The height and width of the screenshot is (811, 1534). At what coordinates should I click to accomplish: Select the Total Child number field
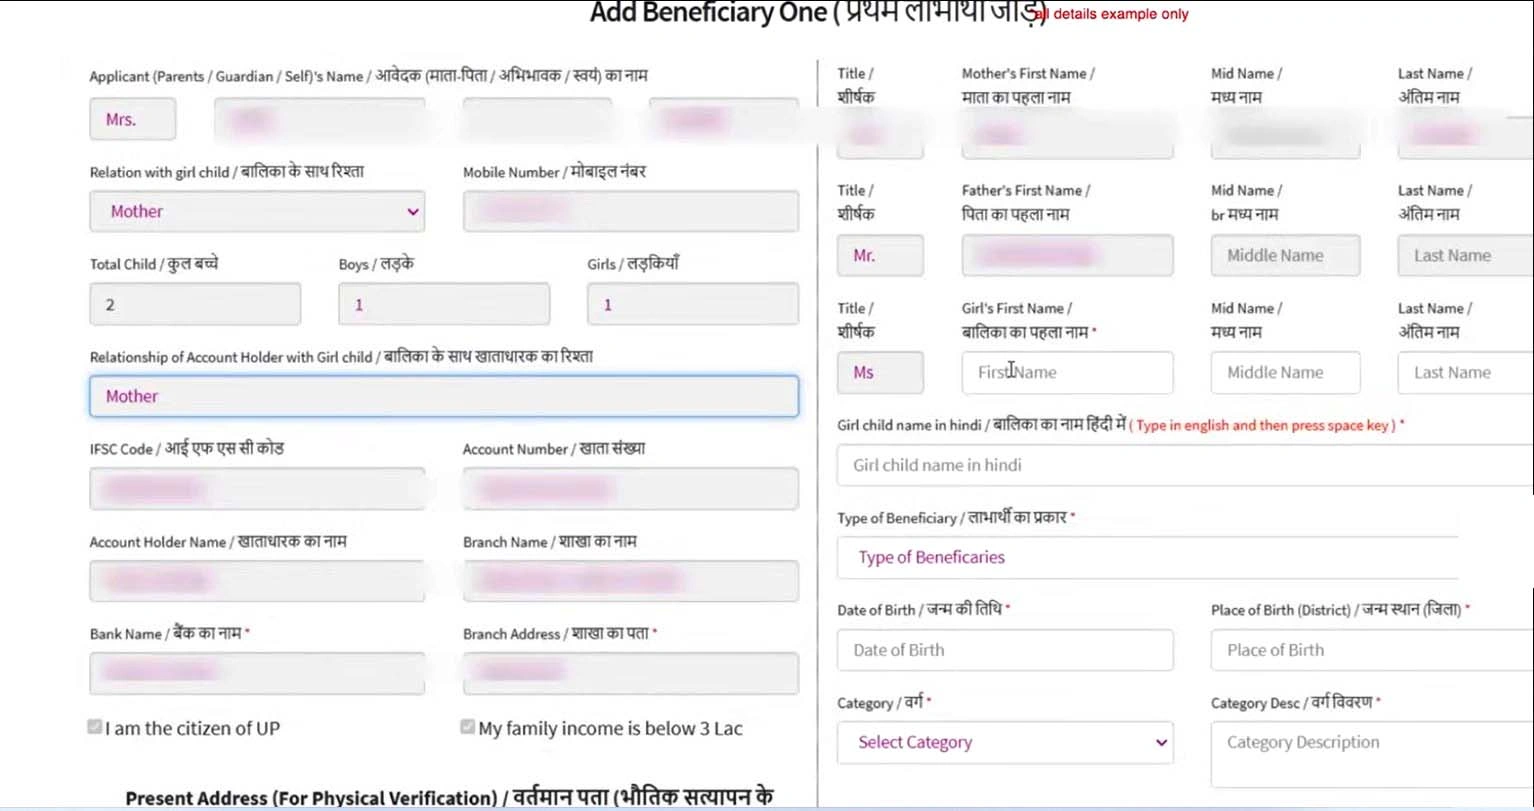point(195,305)
